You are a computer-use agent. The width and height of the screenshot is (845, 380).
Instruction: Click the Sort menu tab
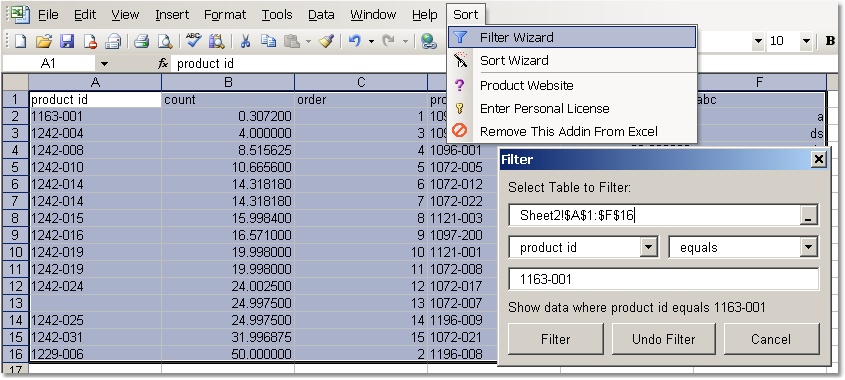point(466,15)
